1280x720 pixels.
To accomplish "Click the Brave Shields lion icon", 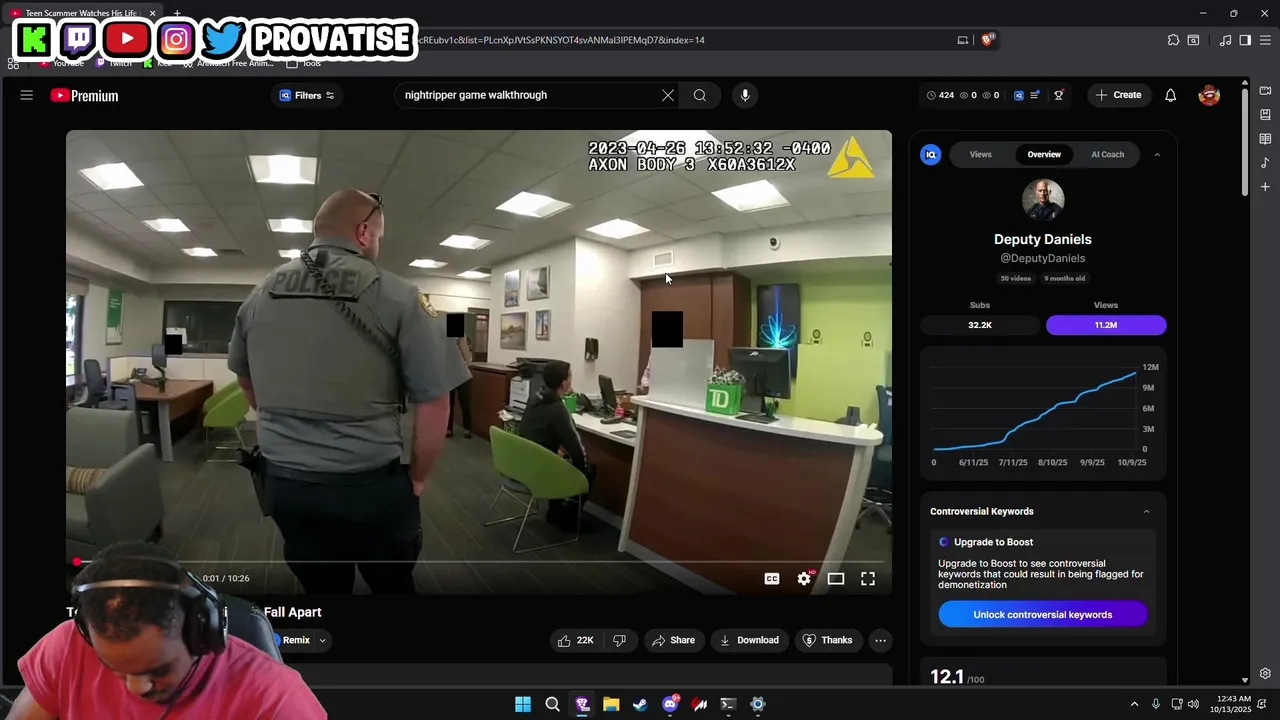I will coord(988,40).
